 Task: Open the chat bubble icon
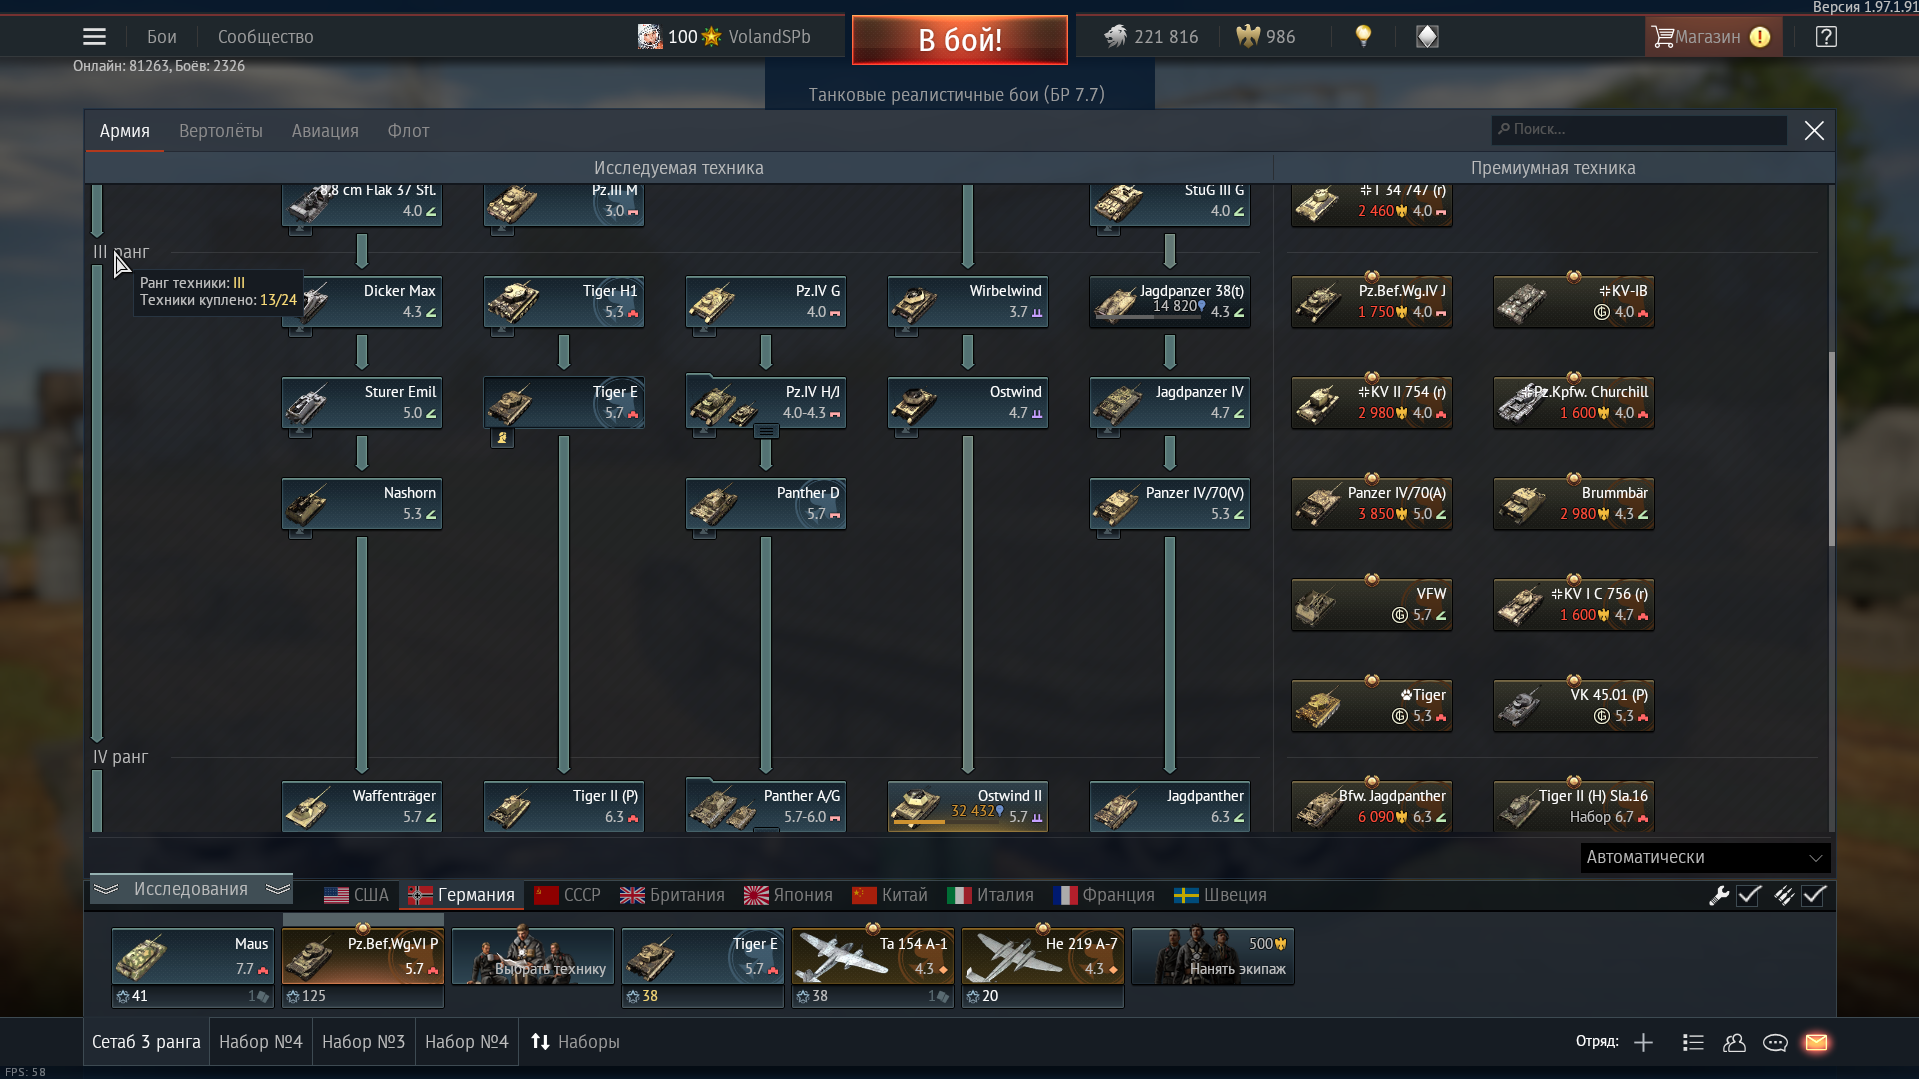1775,1042
